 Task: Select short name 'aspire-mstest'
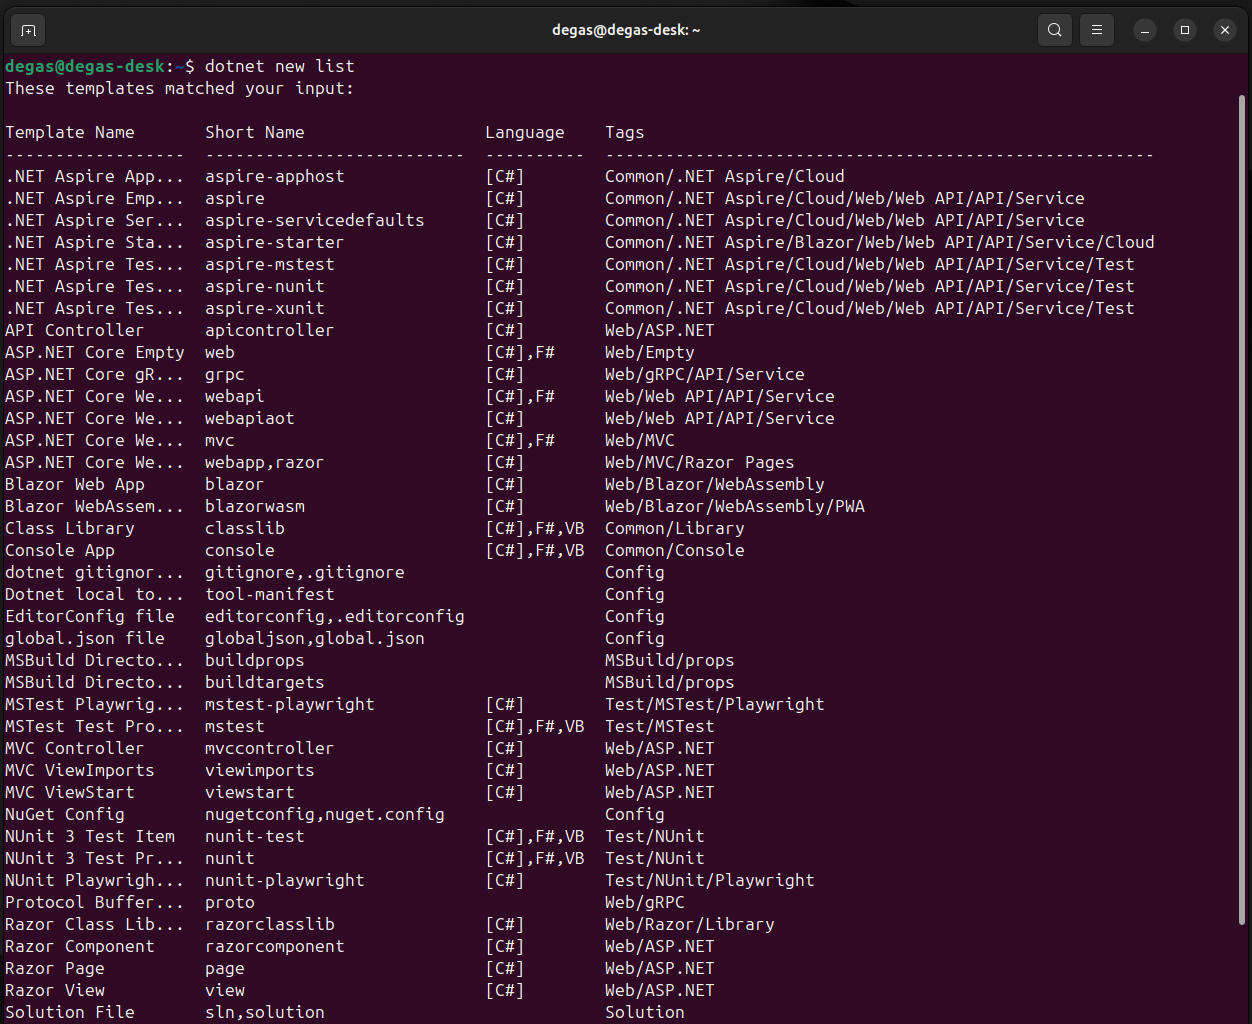tap(270, 264)
